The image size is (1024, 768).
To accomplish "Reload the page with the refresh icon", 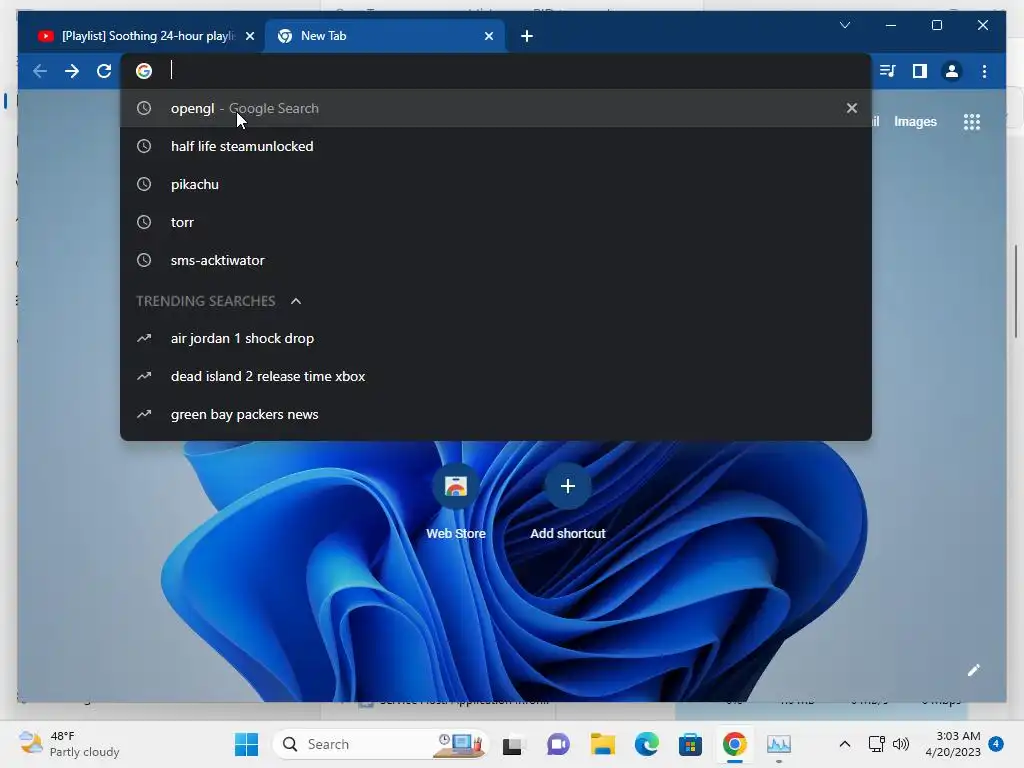I will [104, 71].
